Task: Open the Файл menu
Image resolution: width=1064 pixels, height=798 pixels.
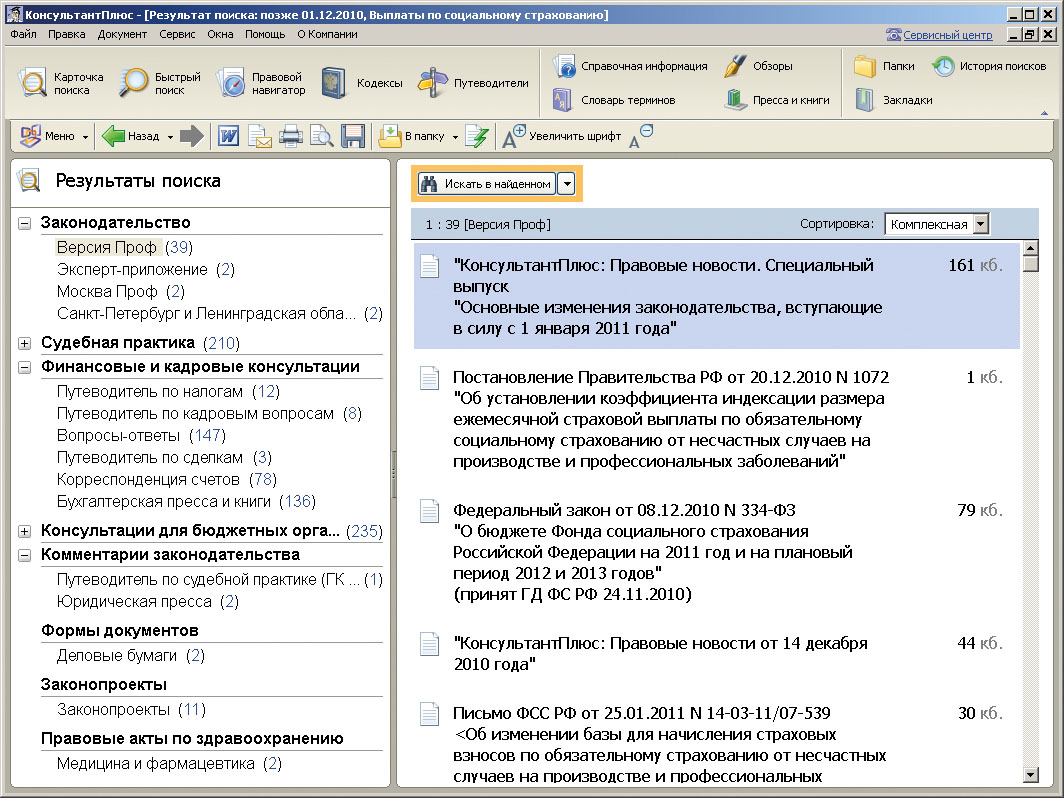Action: coord(24,34)
